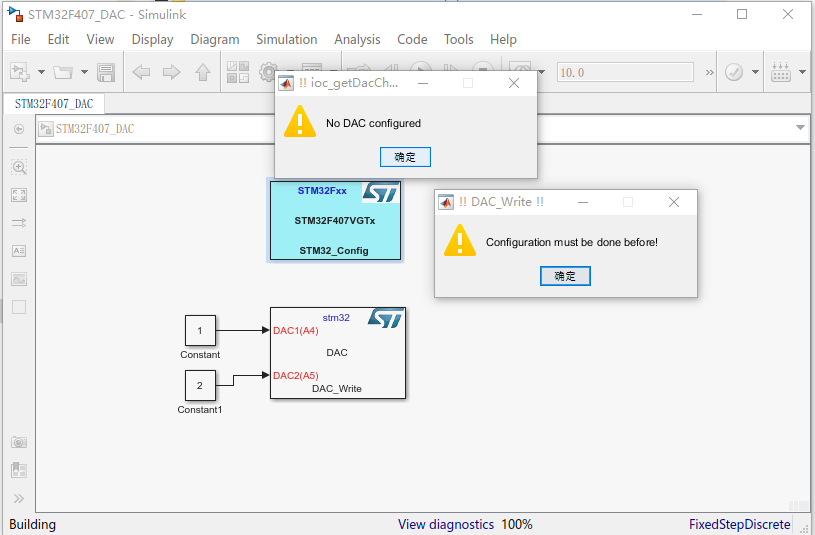Open the Diagram menu
The image size is (815, 535).
[x=215, y=40]
